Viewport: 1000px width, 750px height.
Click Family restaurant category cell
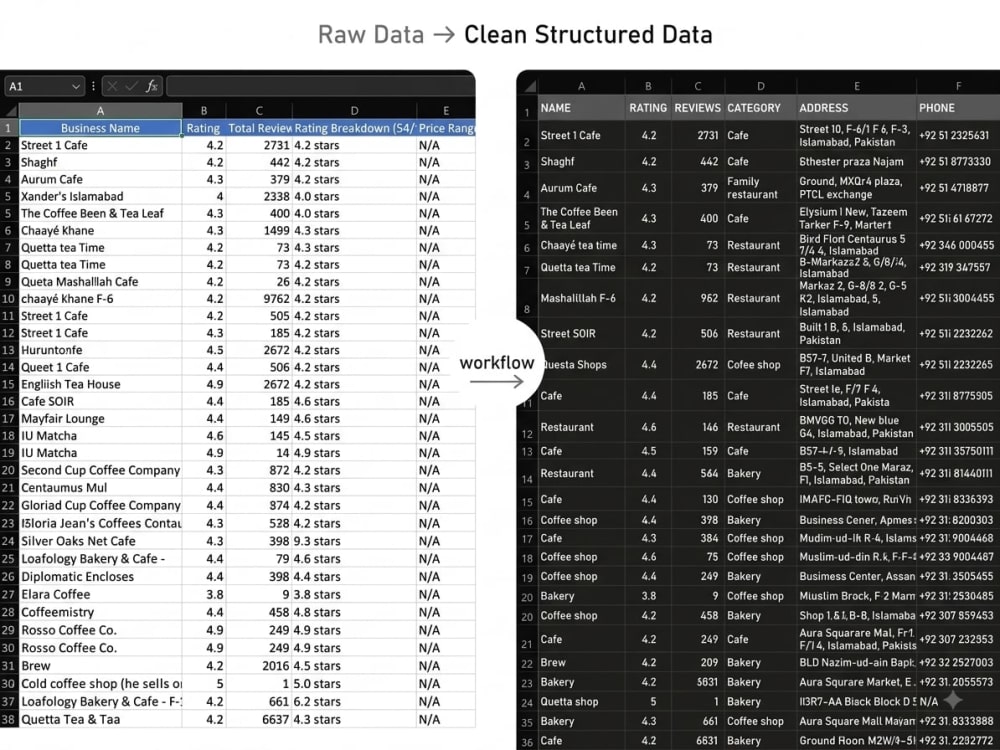(760, 188)
